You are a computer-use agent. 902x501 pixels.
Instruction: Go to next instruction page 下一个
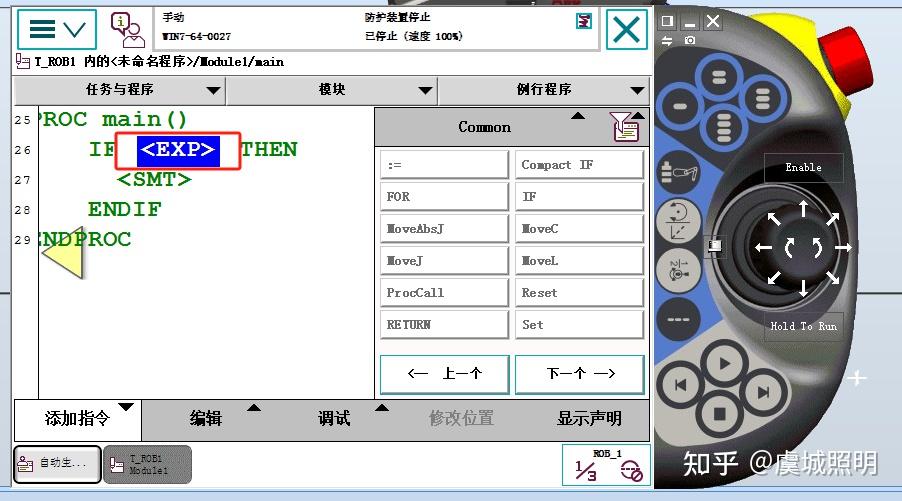coord(580,374)
